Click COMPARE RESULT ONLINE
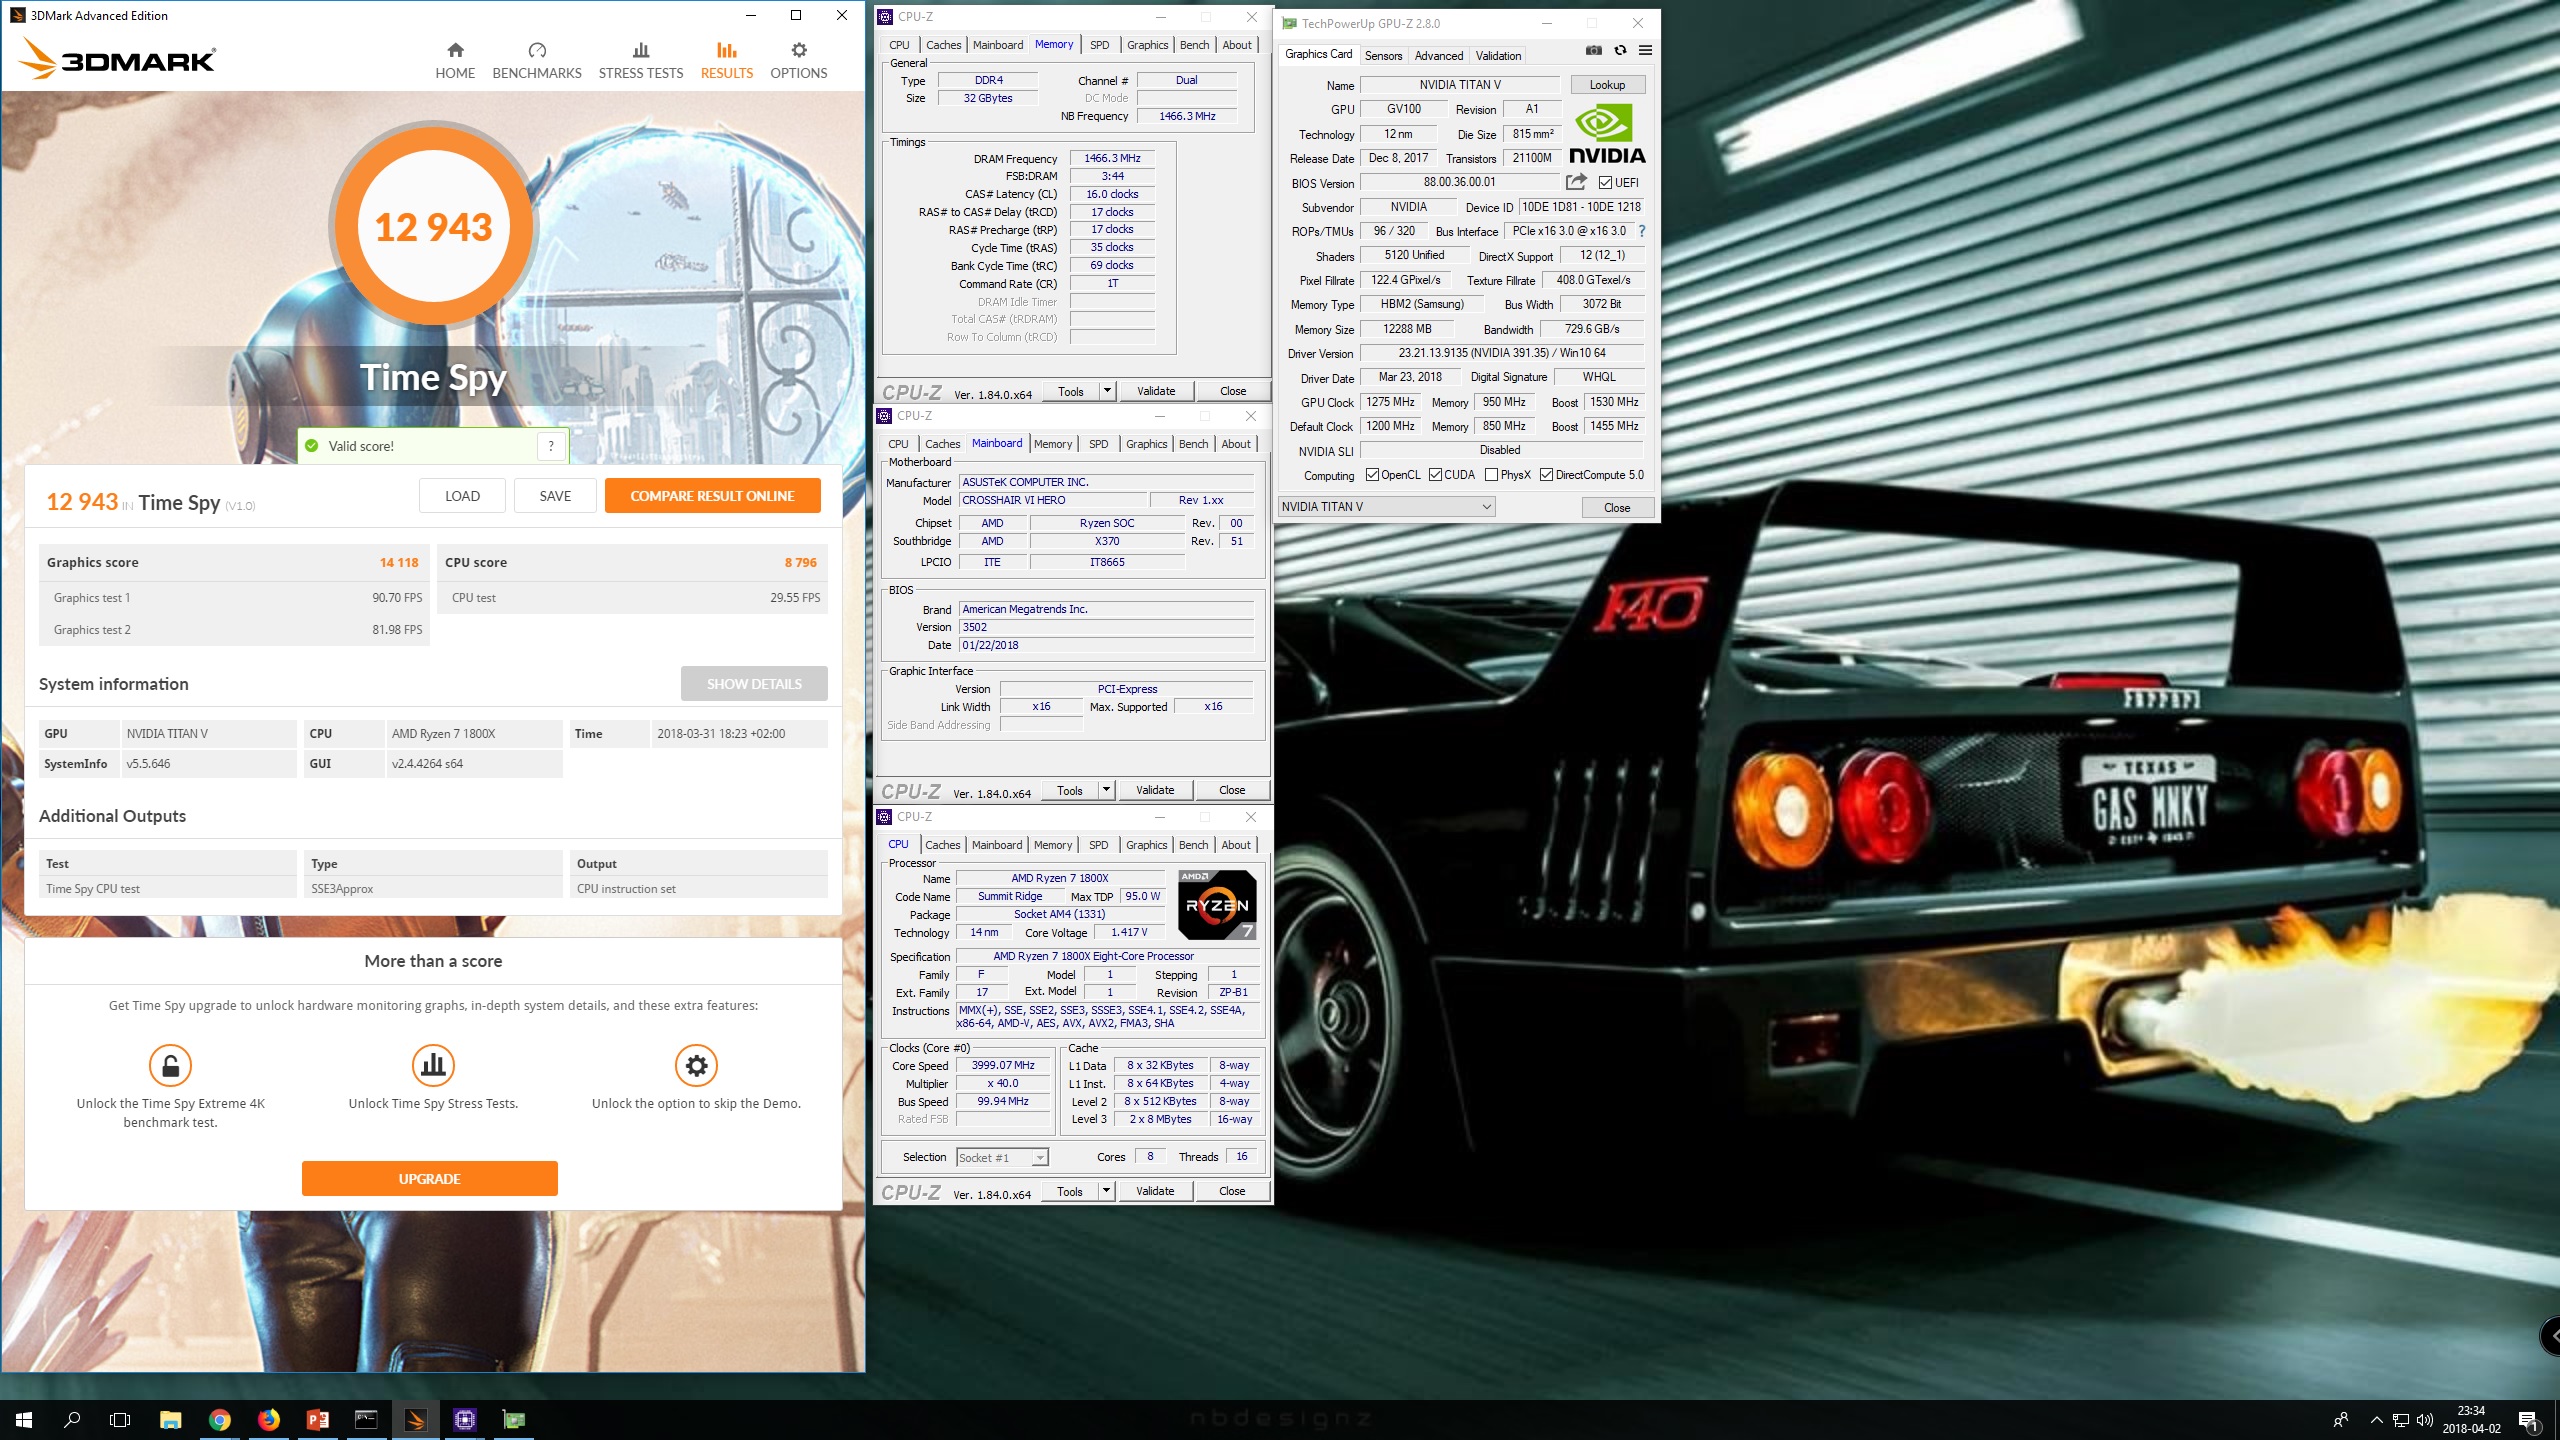The width and height of the screenshot is (2560, 1440). coord(712,496)
